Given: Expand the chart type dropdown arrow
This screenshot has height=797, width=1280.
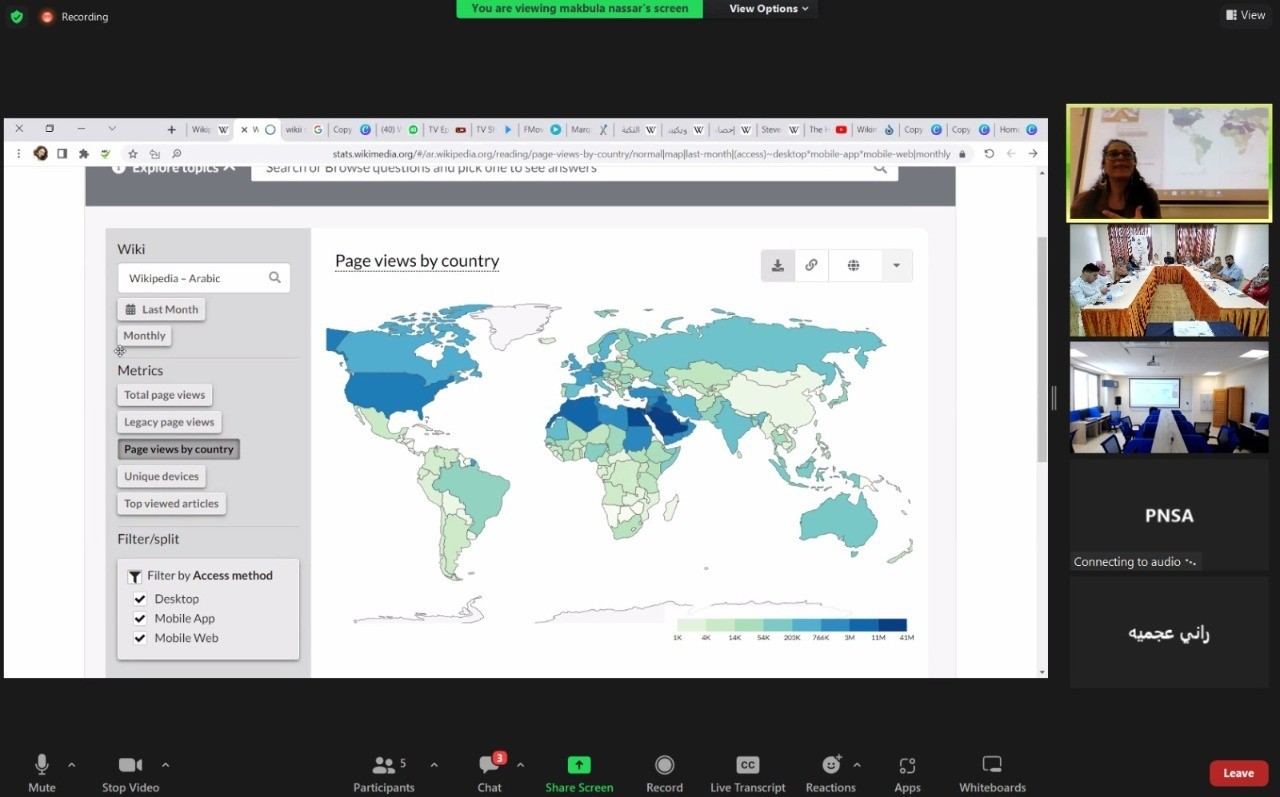Looking at the screenshot, I should [x=896, y=266].
